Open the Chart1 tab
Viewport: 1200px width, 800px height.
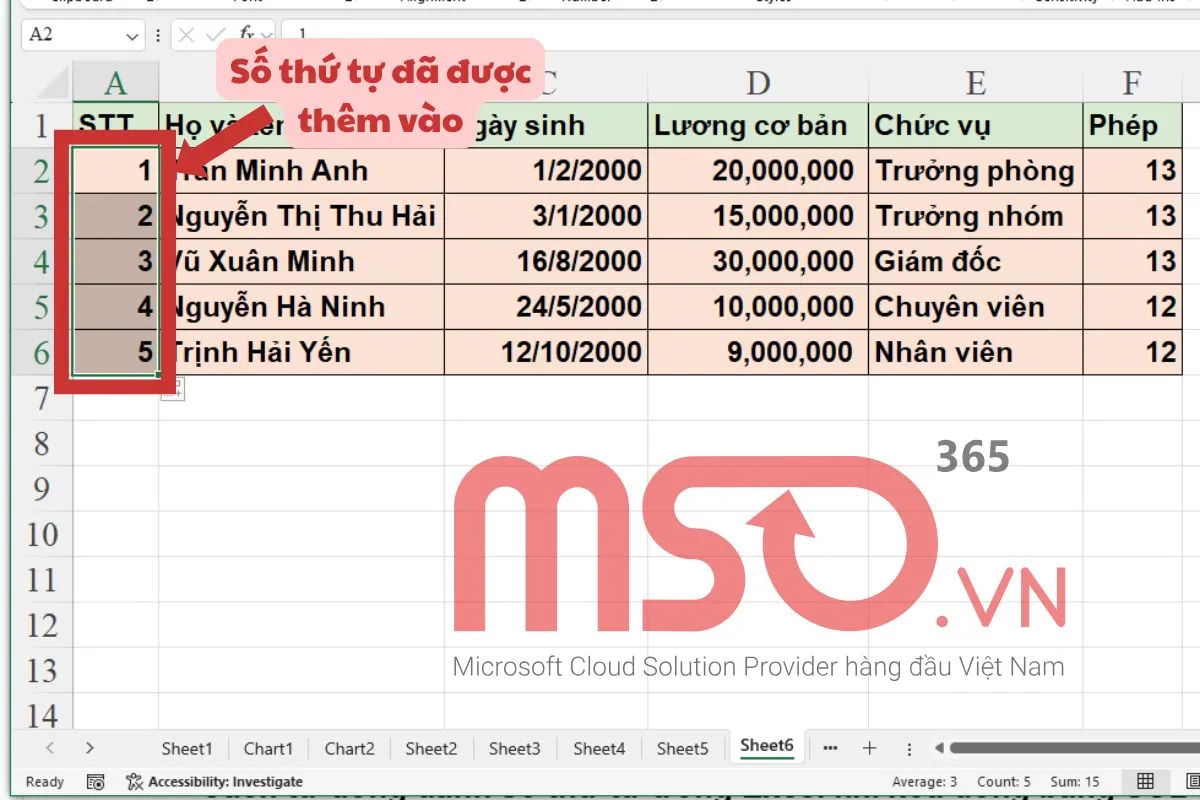pyautogui.click(x=268, y=747)
